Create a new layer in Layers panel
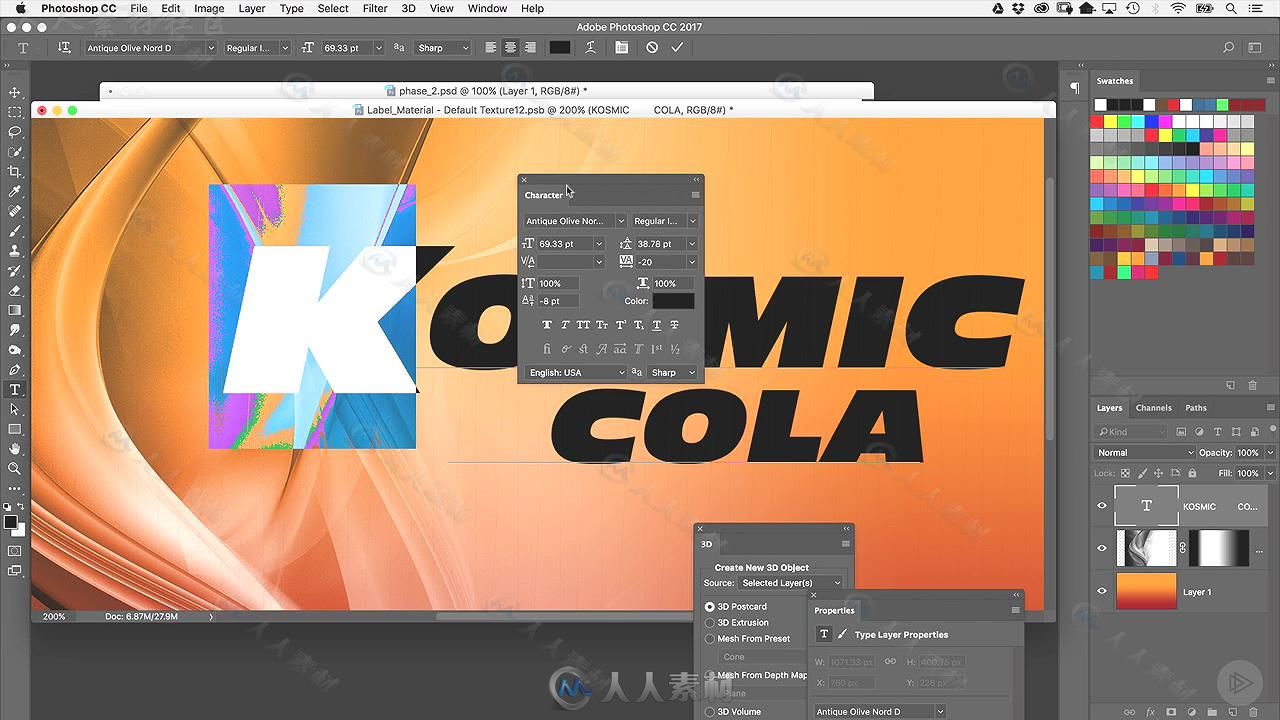Screen dimensions: 1280x720 pyautogui.click(x=1232, y=711)
